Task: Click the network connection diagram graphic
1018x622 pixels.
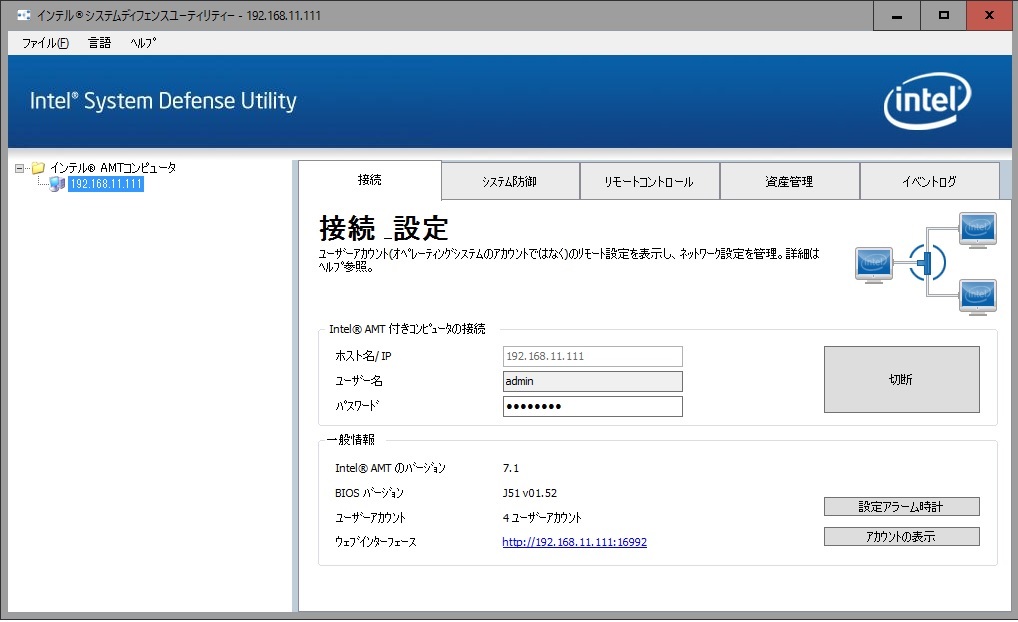Action: 926,263
